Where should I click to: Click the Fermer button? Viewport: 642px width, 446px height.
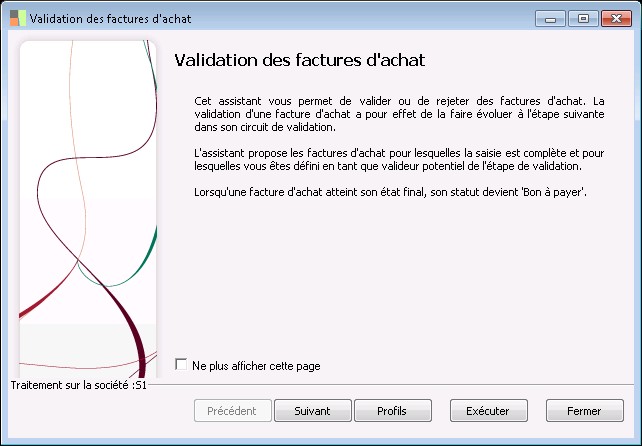[583, 411]
